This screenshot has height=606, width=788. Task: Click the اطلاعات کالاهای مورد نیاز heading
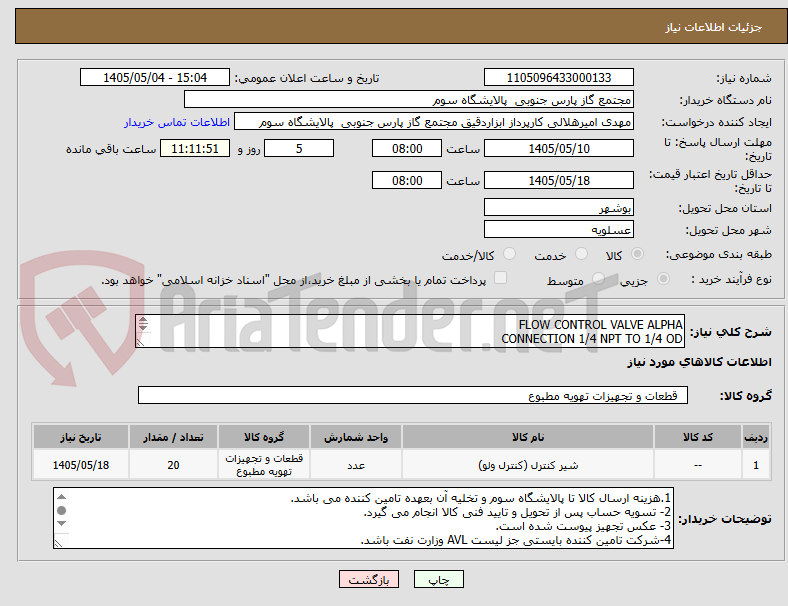(699, 362)
